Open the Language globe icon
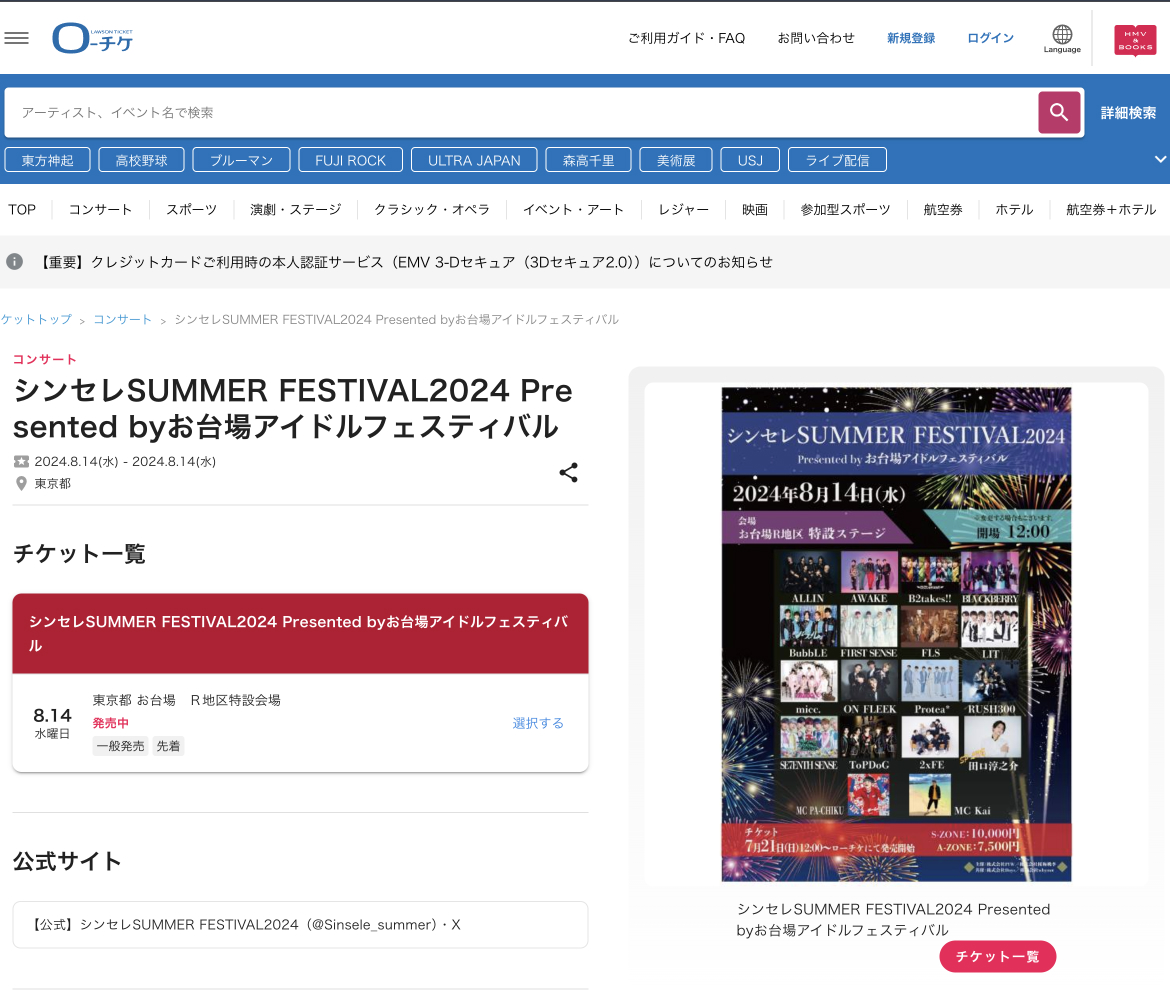The height and width of the screenshot is (994, 1170). [x=1062, y=38]
